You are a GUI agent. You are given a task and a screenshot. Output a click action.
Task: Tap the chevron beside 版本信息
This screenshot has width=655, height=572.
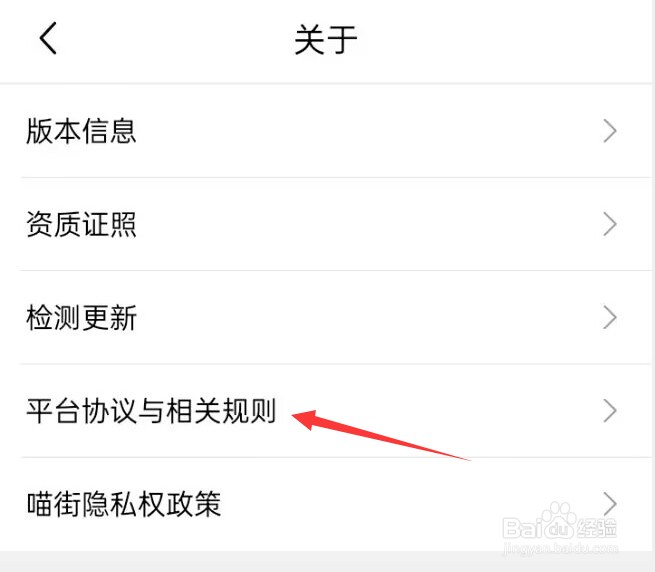pyautogui.click(x=610, y=131)
